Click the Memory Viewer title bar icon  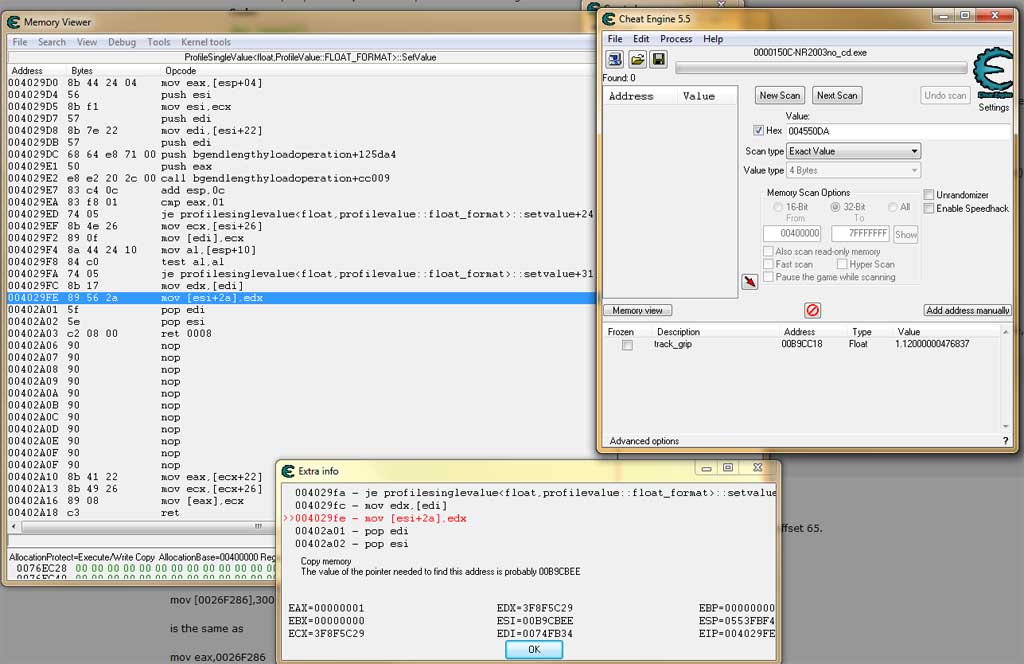tap(14, 22)
